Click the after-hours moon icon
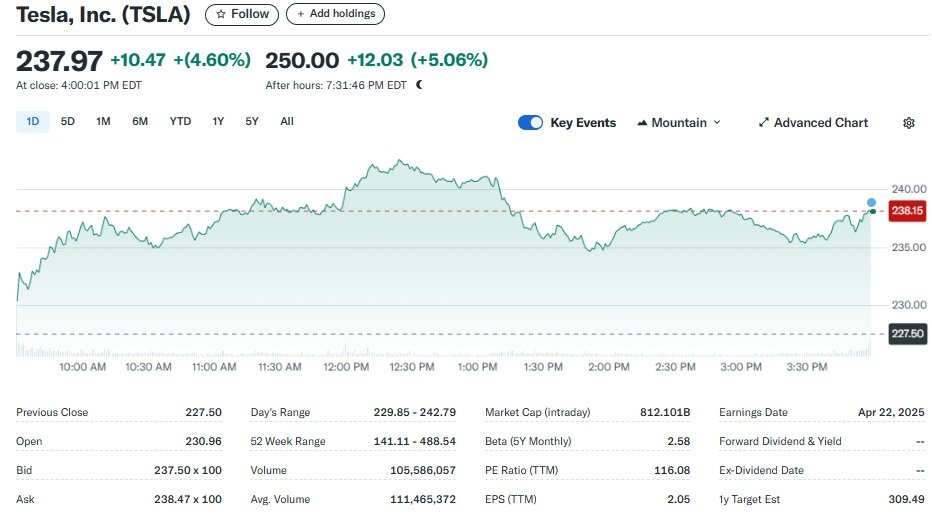Screen dimensions: 932x516 [419, 85]
